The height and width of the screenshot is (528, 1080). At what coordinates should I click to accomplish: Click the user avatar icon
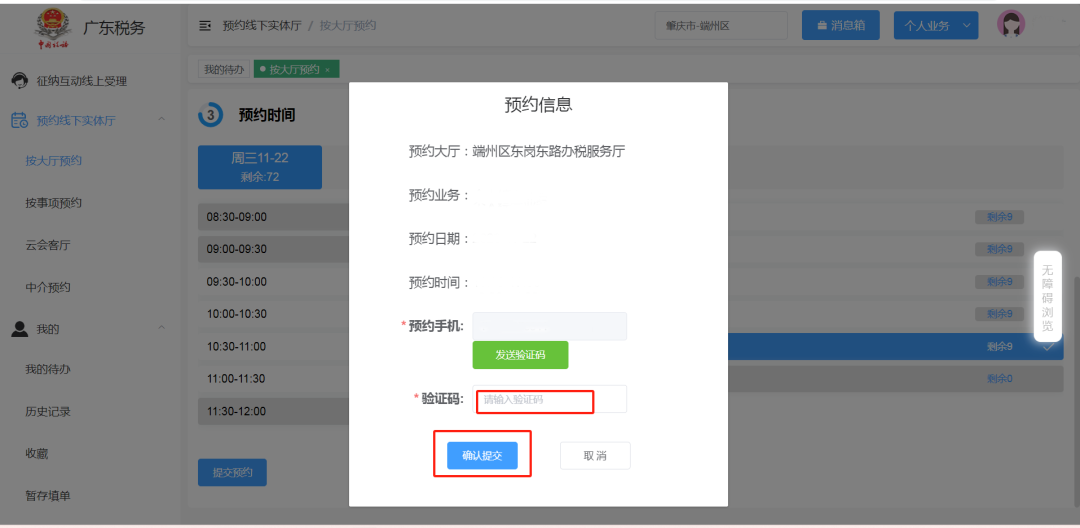[x=1011, y=24]
